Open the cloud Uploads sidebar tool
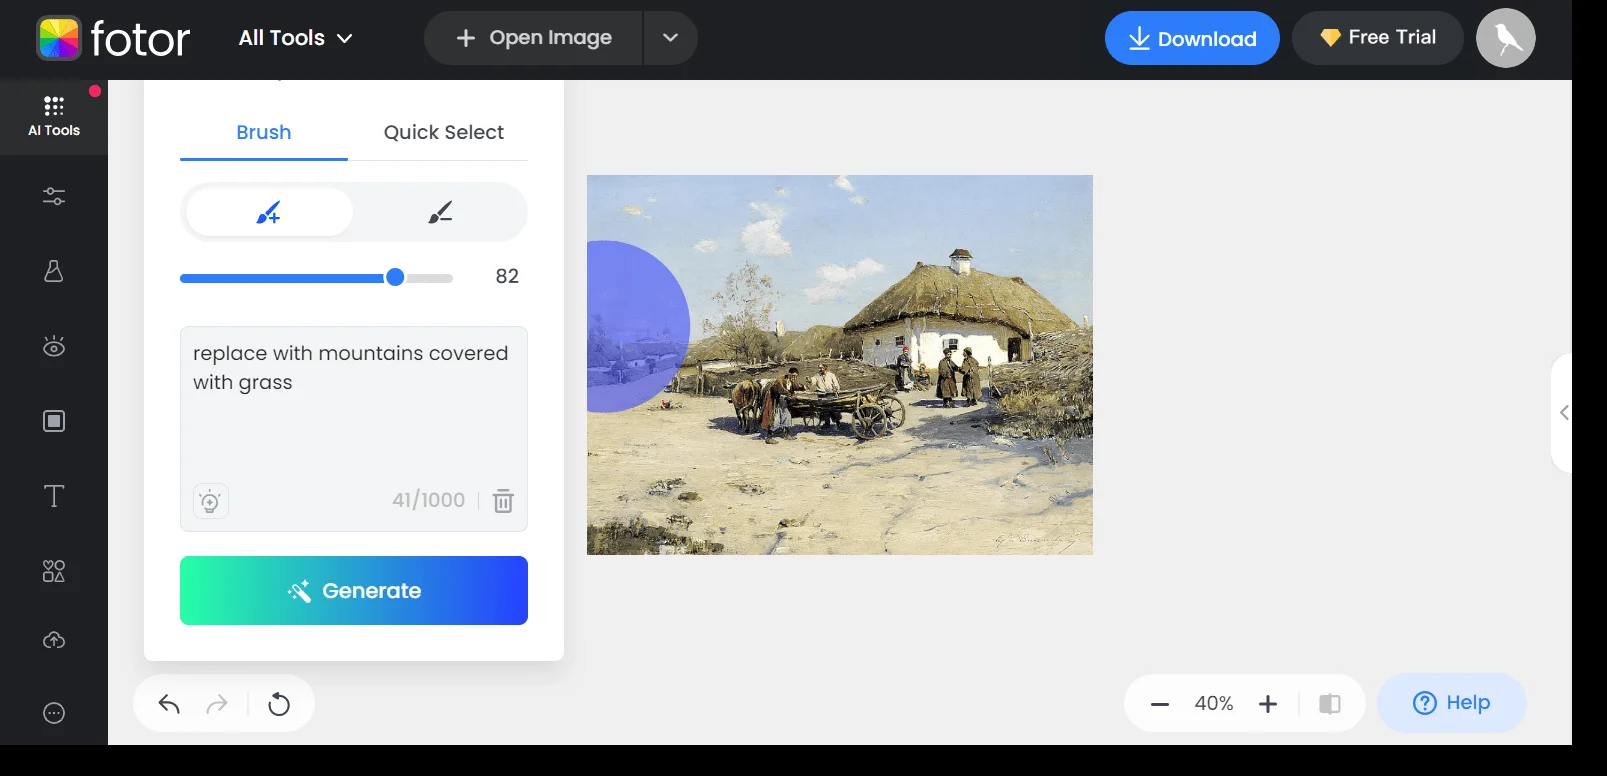The image size is (1607, 776). click(54, 640)
